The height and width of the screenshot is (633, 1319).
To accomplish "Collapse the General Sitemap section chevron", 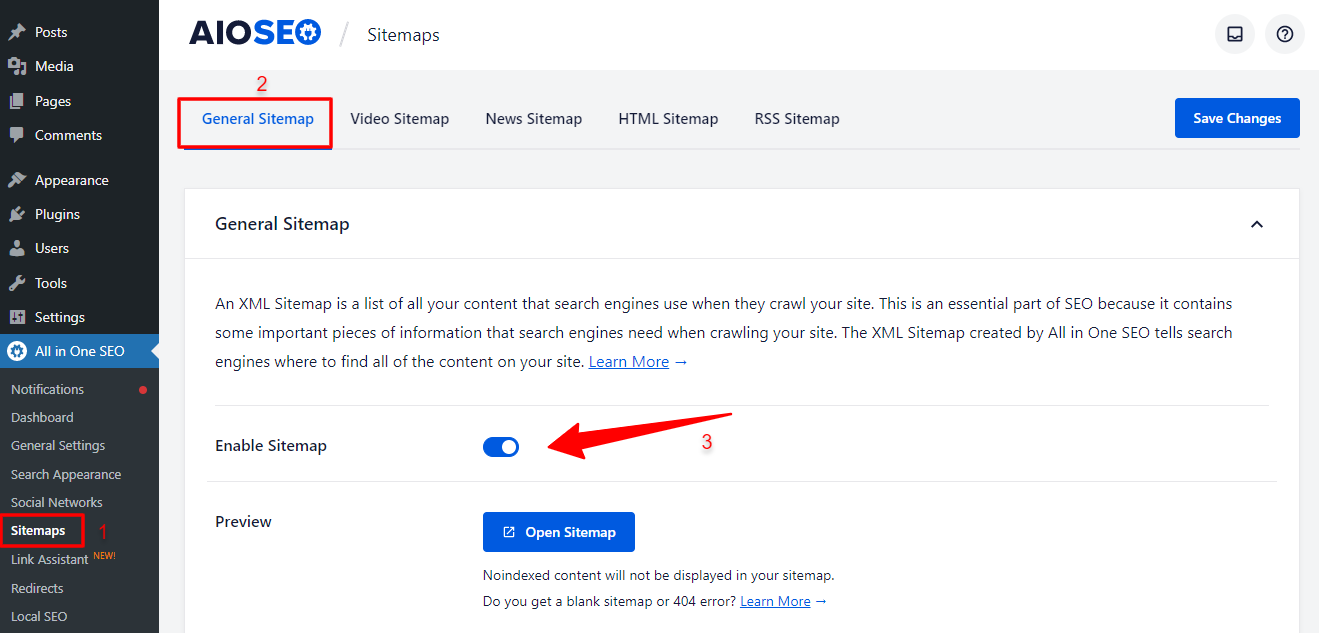I will click(x=1257, y=224).
